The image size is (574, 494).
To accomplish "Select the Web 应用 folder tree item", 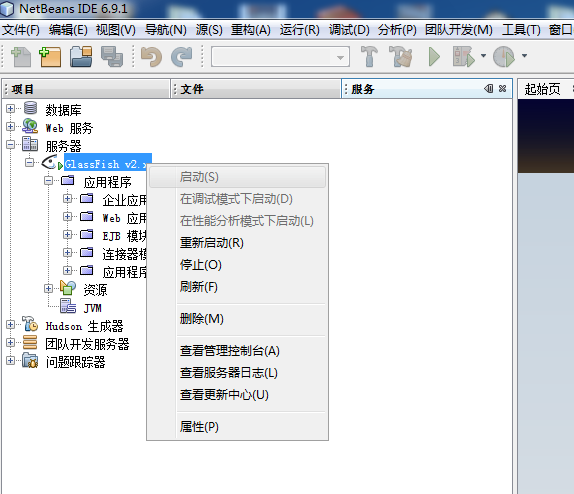I will (124, 218).
